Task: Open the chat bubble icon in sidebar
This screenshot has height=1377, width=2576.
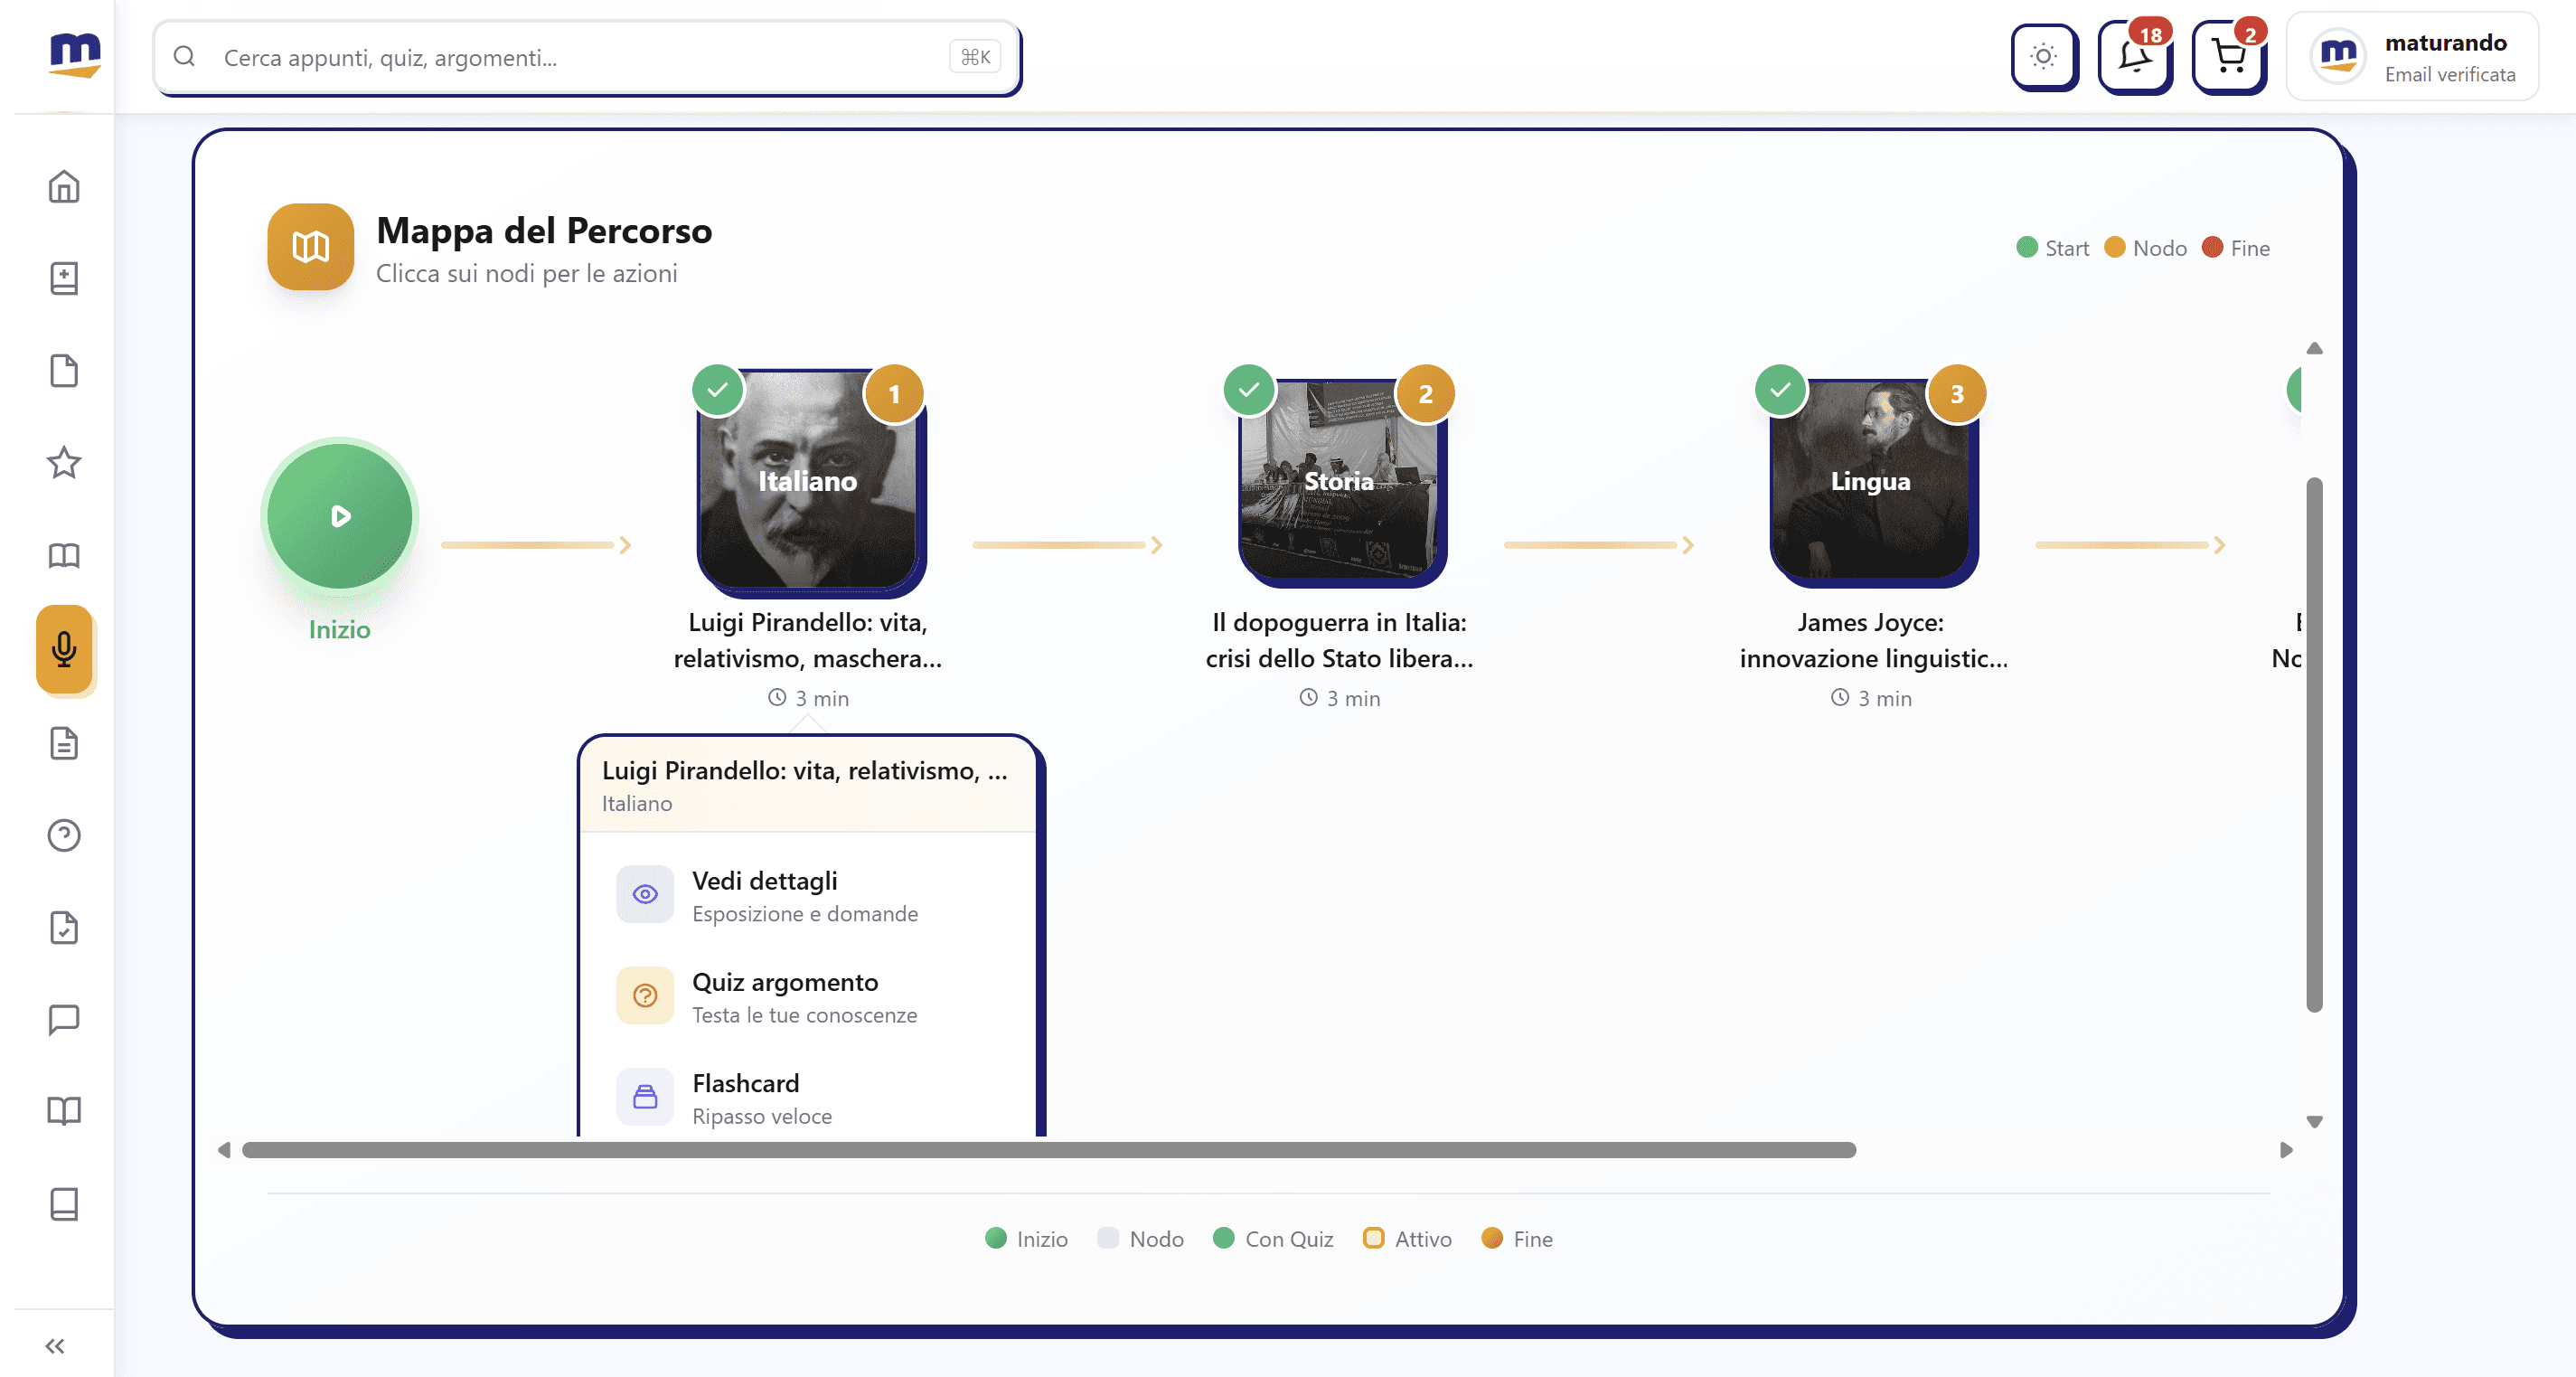Action: coord(64,1019)
